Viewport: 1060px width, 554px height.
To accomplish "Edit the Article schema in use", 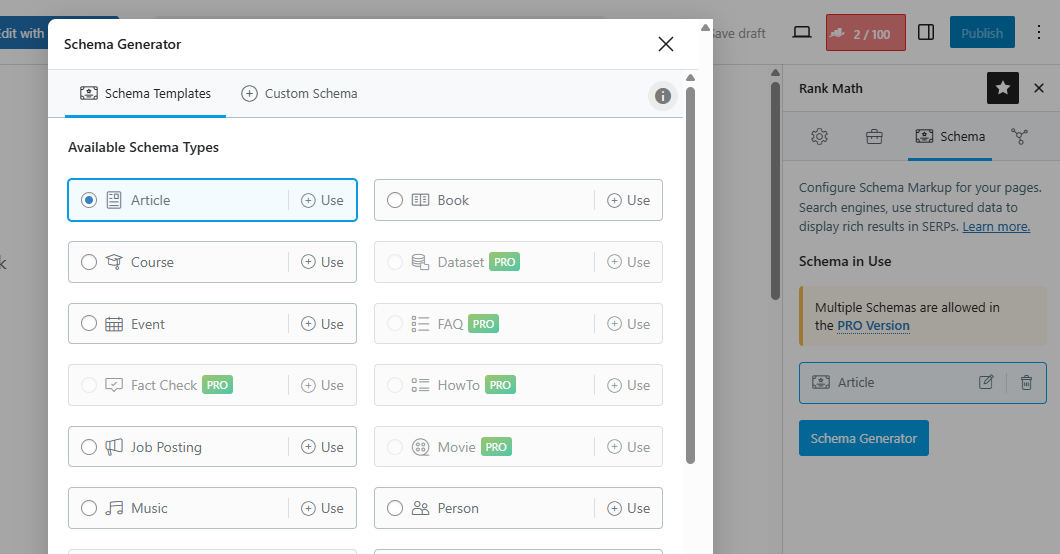I will click(x=986, y=382).
